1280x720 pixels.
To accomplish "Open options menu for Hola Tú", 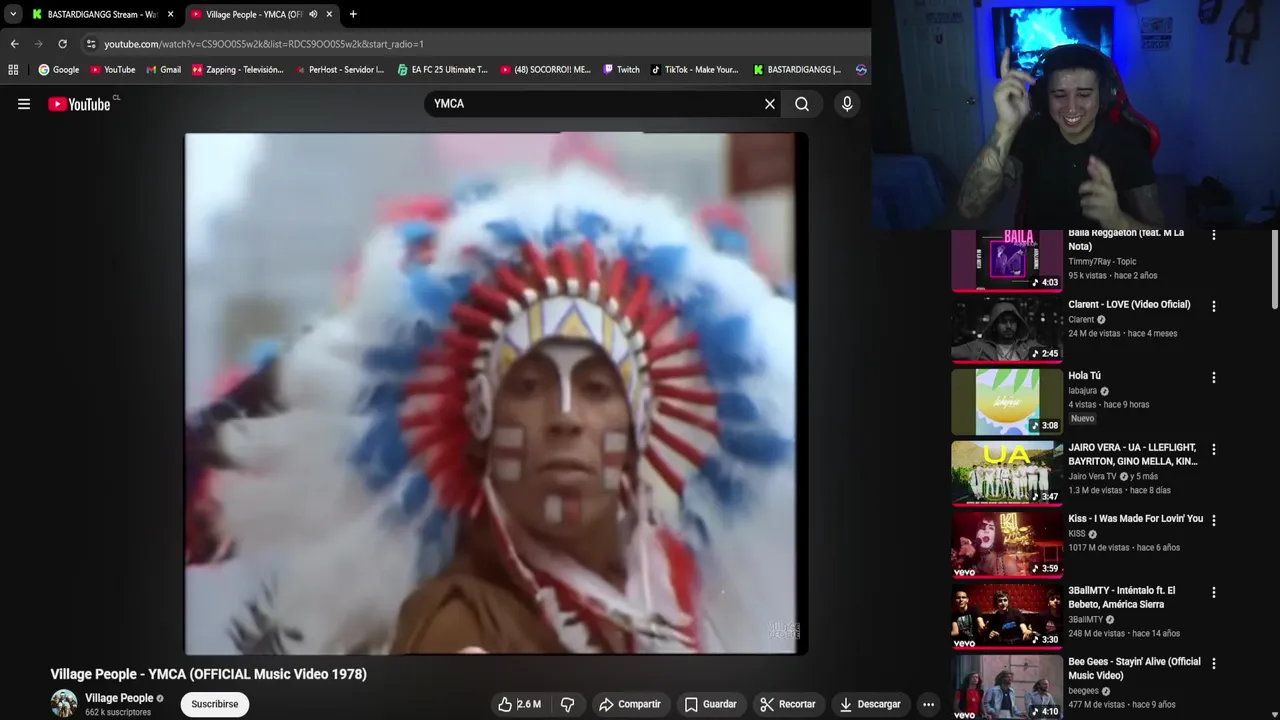I will (x=1214, y=378).
